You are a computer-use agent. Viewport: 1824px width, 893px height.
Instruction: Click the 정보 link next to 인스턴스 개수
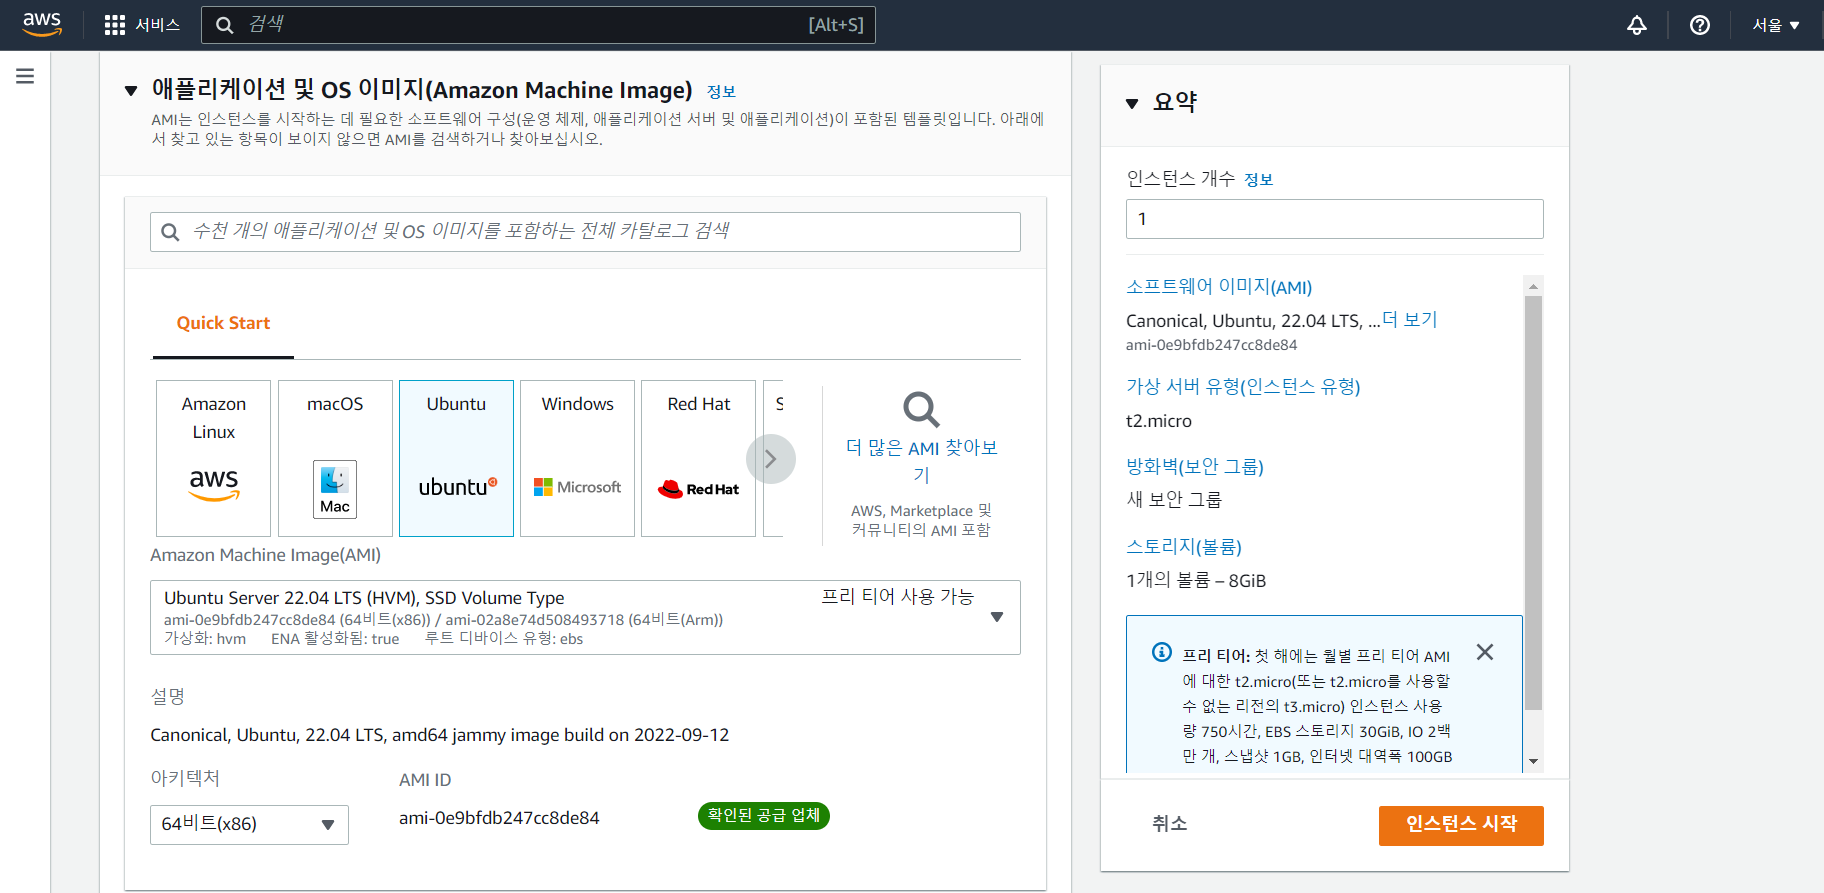click(x=1258, y=180)
